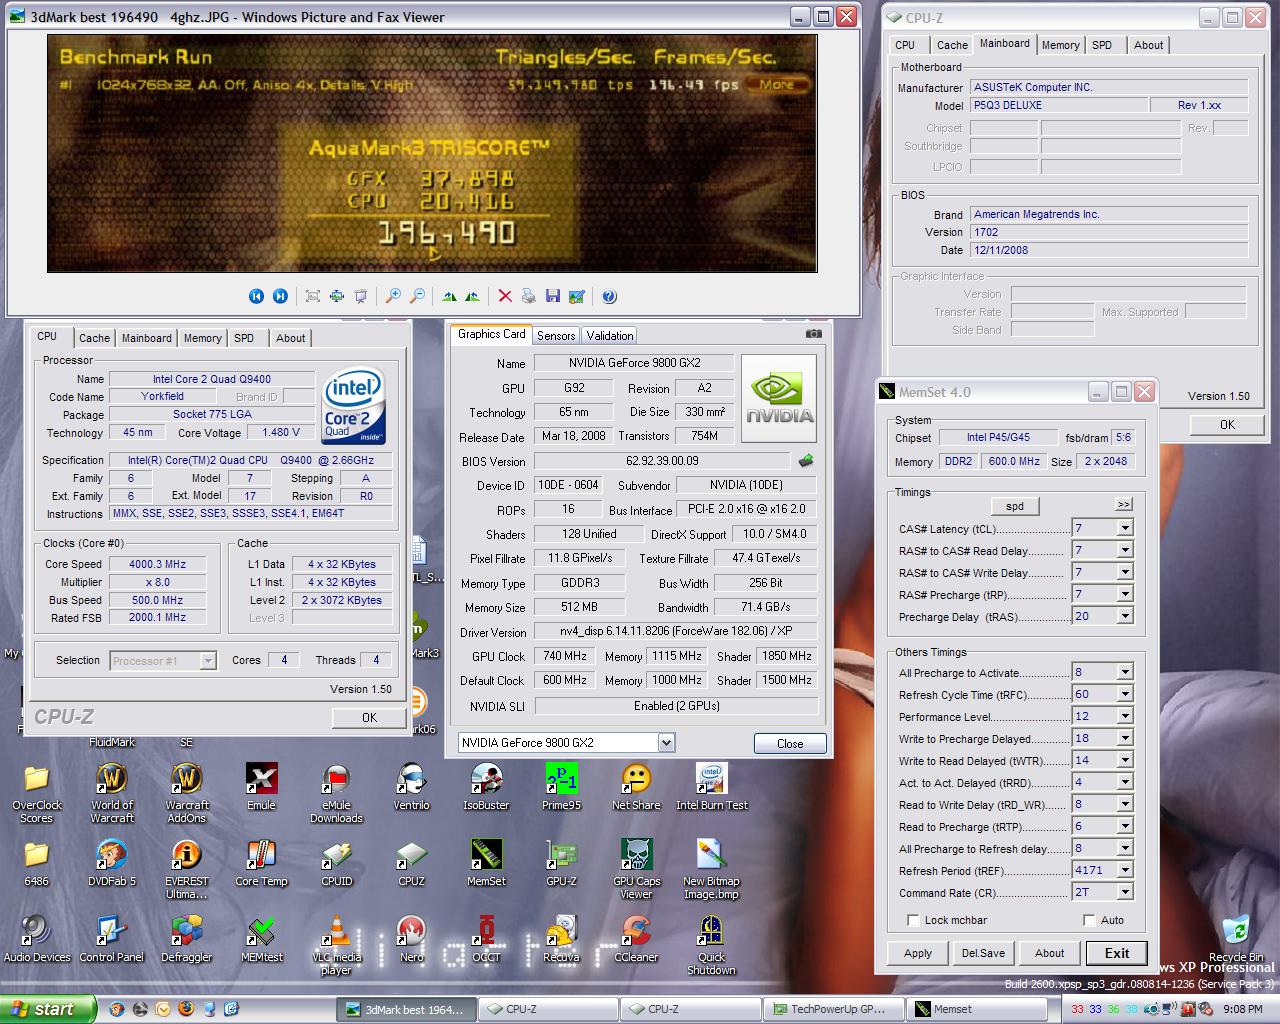The width and height of the screenshot is (1280, 1024).
Task: Open the EVEREST Ultimate desktop icon
Action: (x=186, y=869)
